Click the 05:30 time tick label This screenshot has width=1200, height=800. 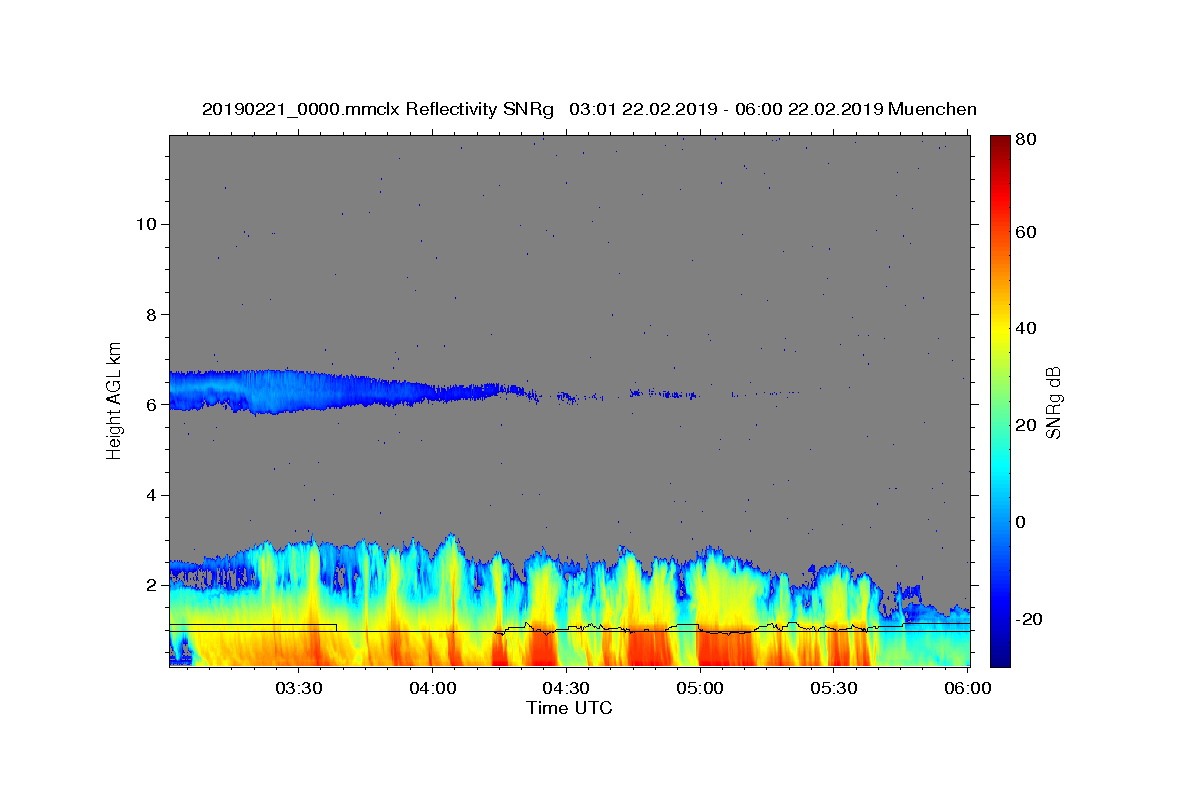click(834, 689)
